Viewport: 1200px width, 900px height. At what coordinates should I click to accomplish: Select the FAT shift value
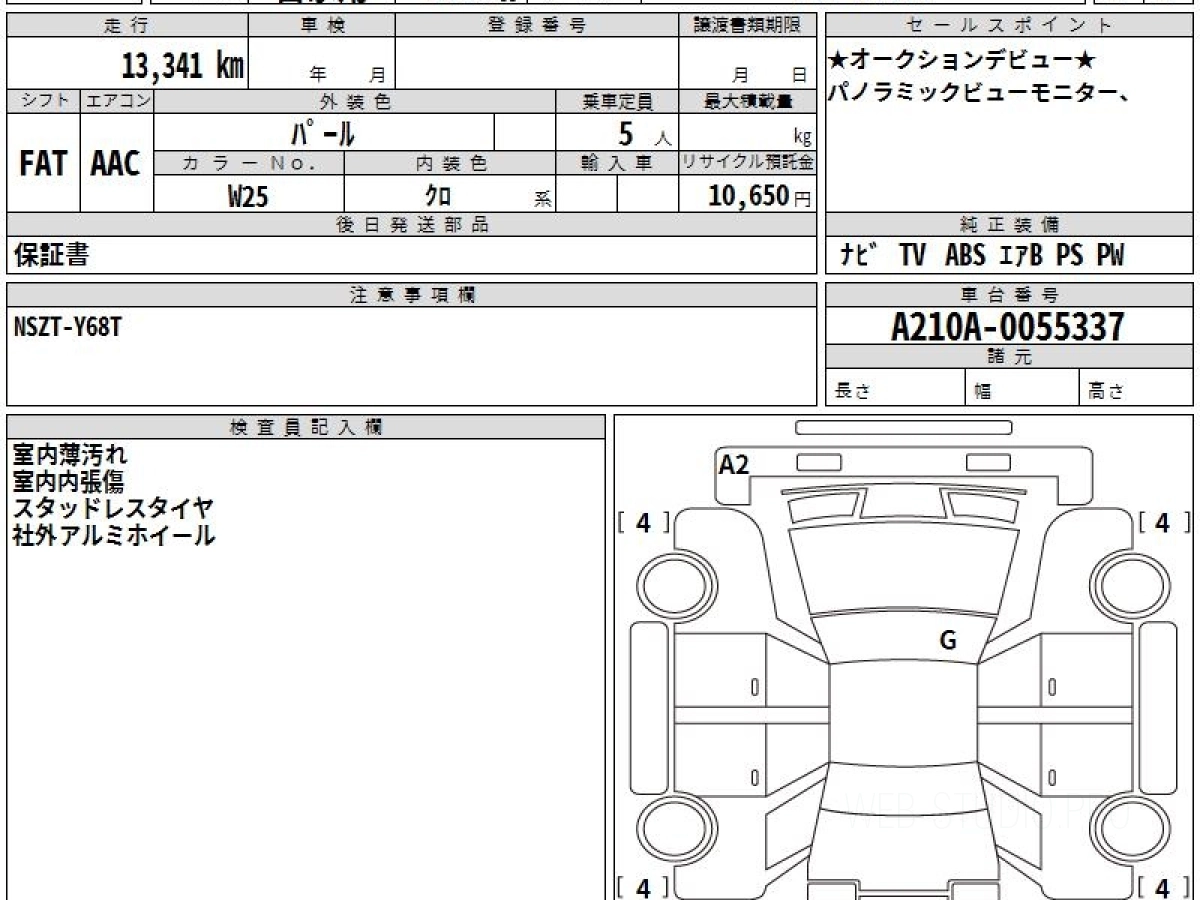point(43,164)
